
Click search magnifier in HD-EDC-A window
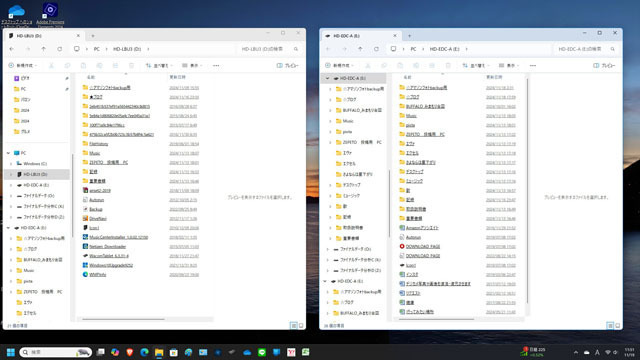[613, 49]
